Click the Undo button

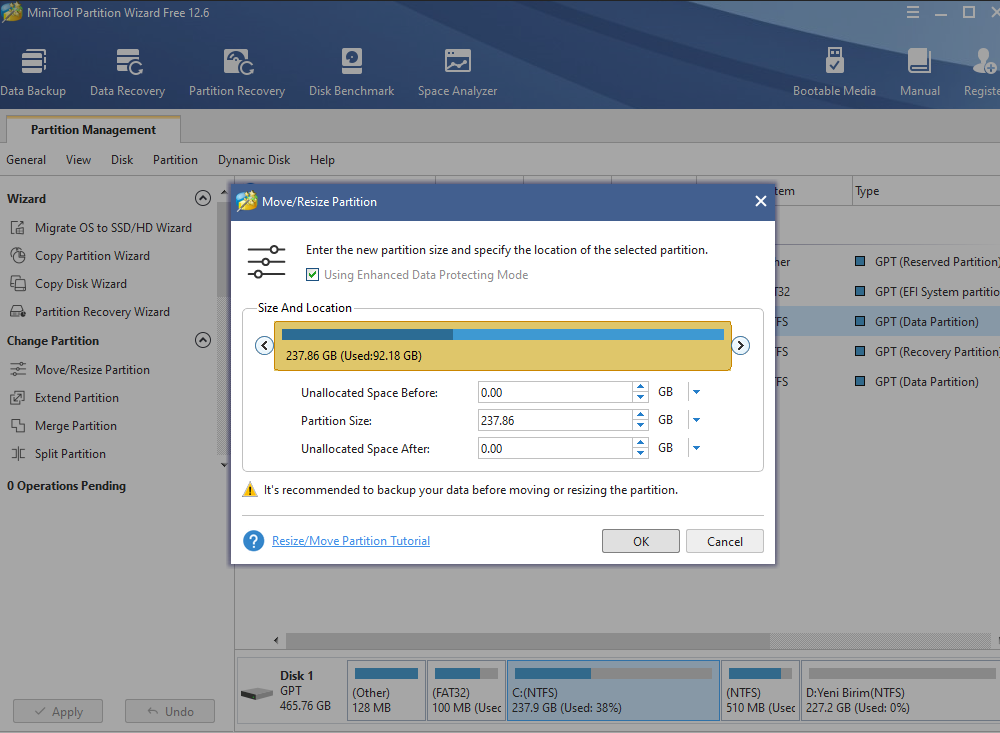pyautogui.click(x=170, y=711)
